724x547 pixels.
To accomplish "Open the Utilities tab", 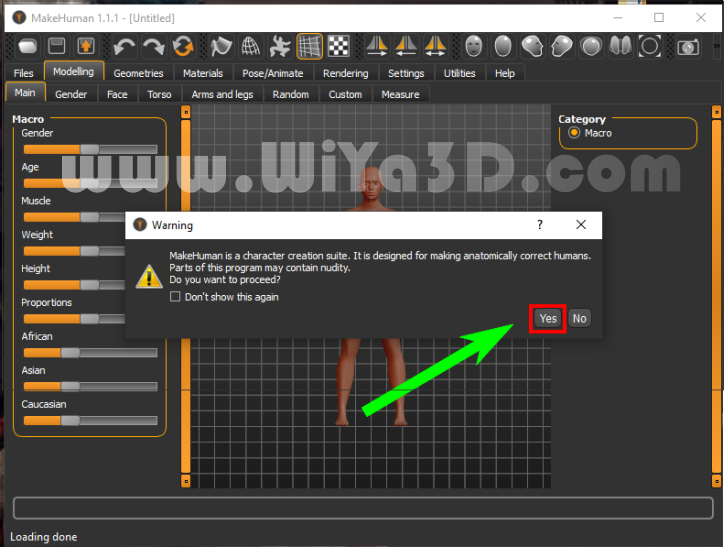I will (459, 73).
